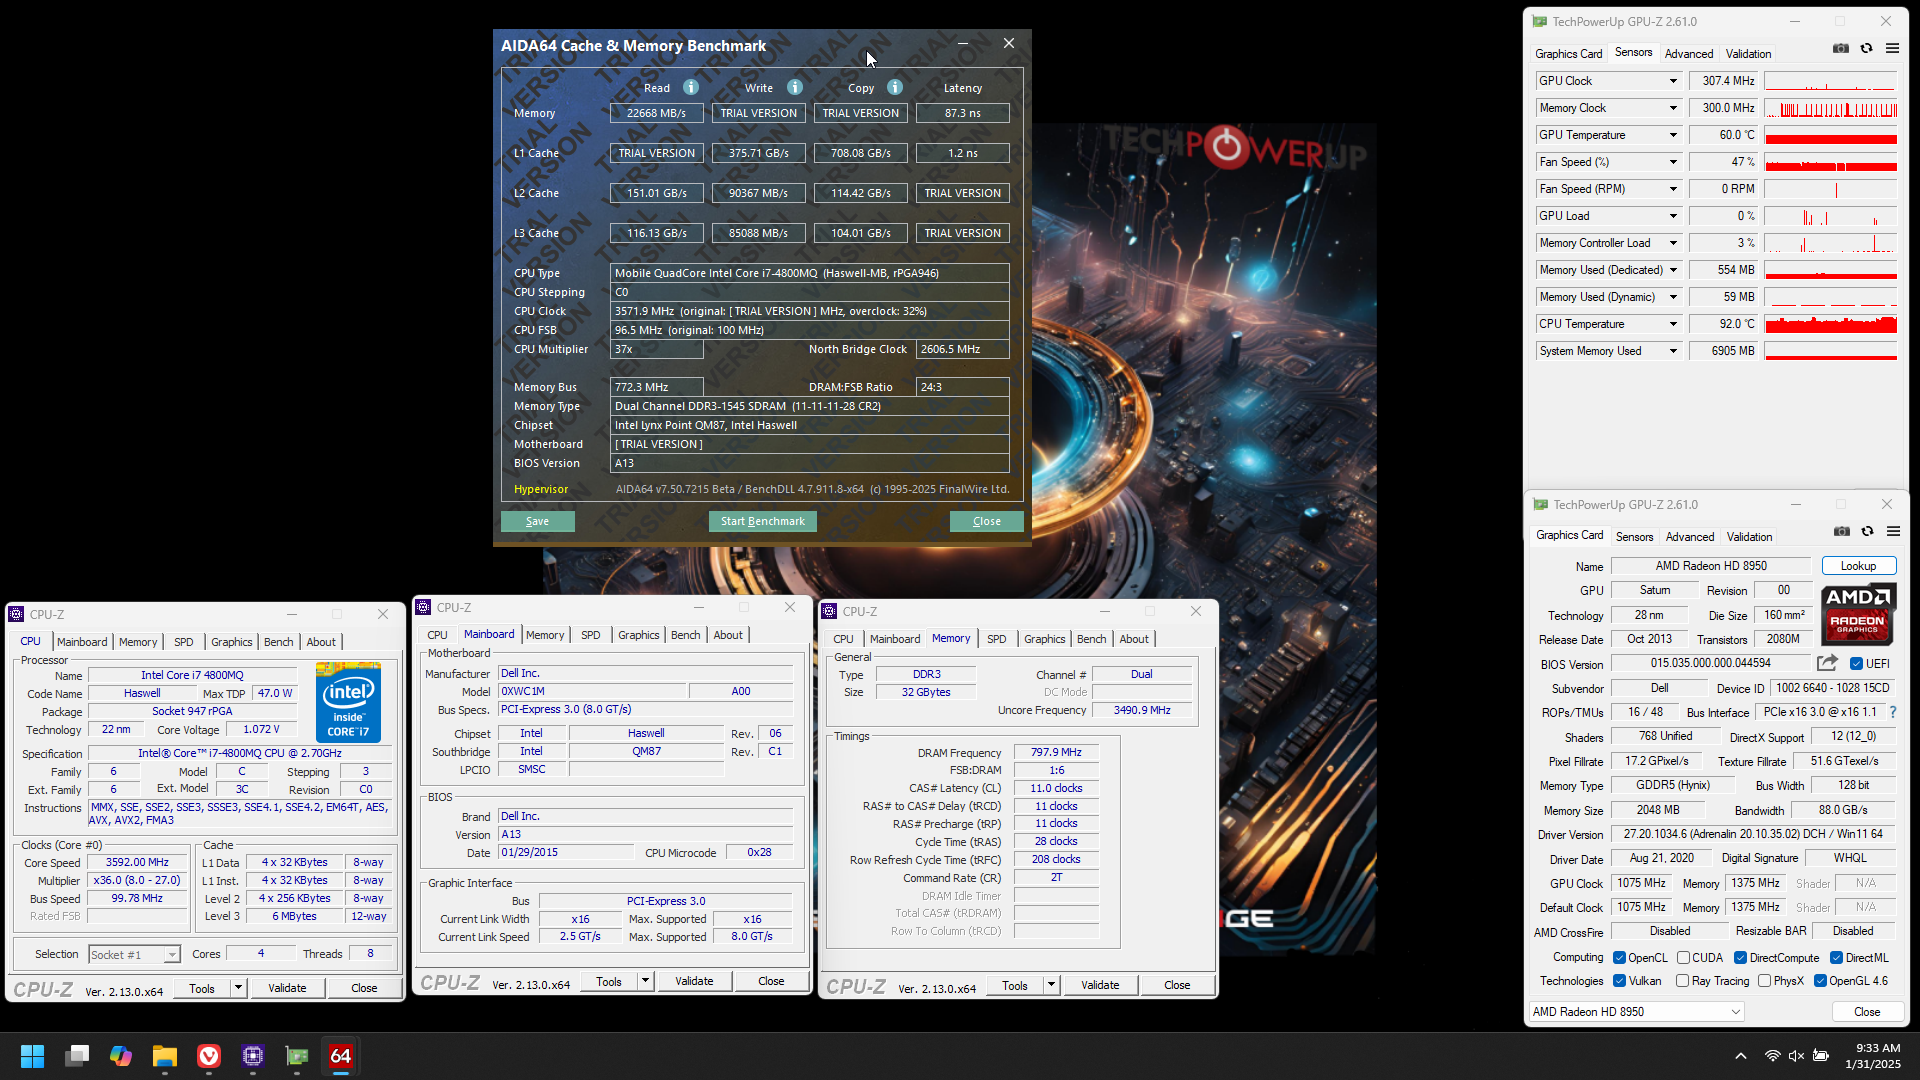Open the GPU Temperature sensor dropdown
Screen dimensions: 1920x1080
(1672, 135)
